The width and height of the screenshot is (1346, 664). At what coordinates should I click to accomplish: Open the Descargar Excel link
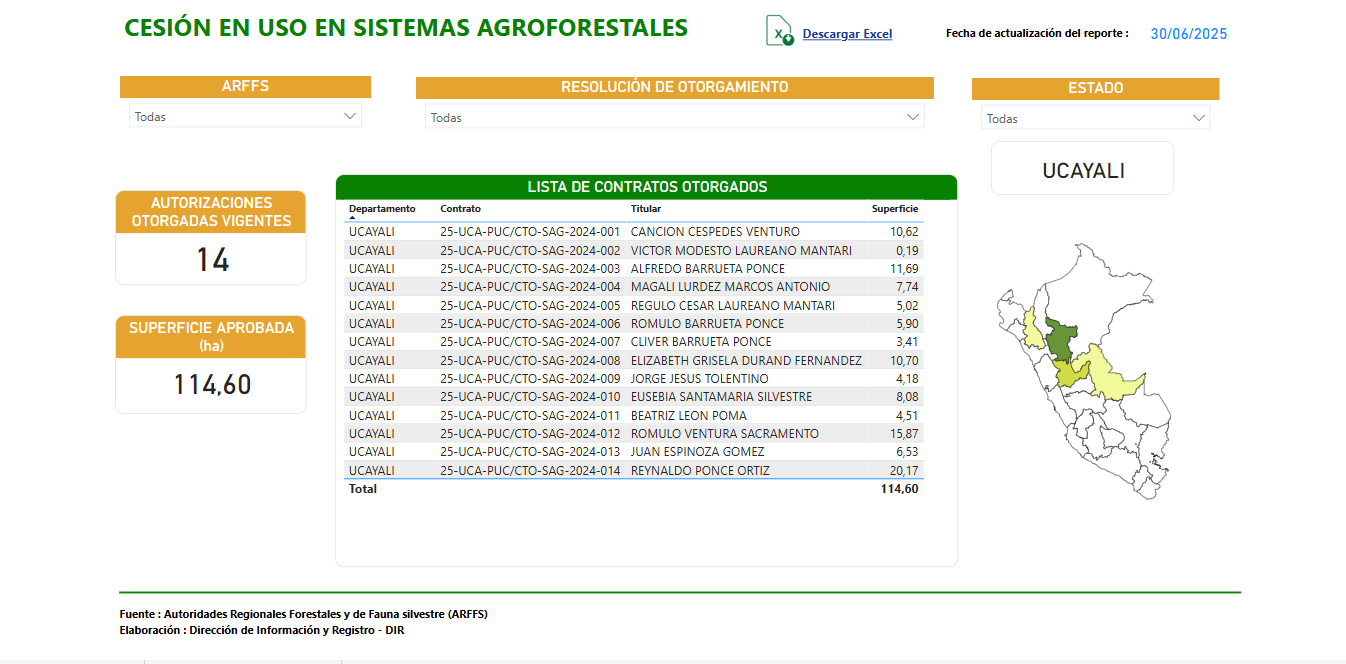click(x=847, y=34)
